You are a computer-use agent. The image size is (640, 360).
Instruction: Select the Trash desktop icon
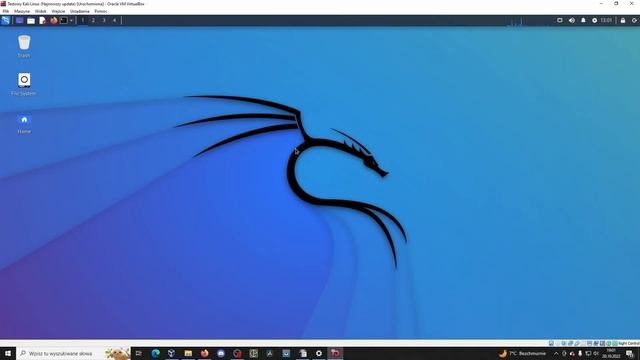24,46
